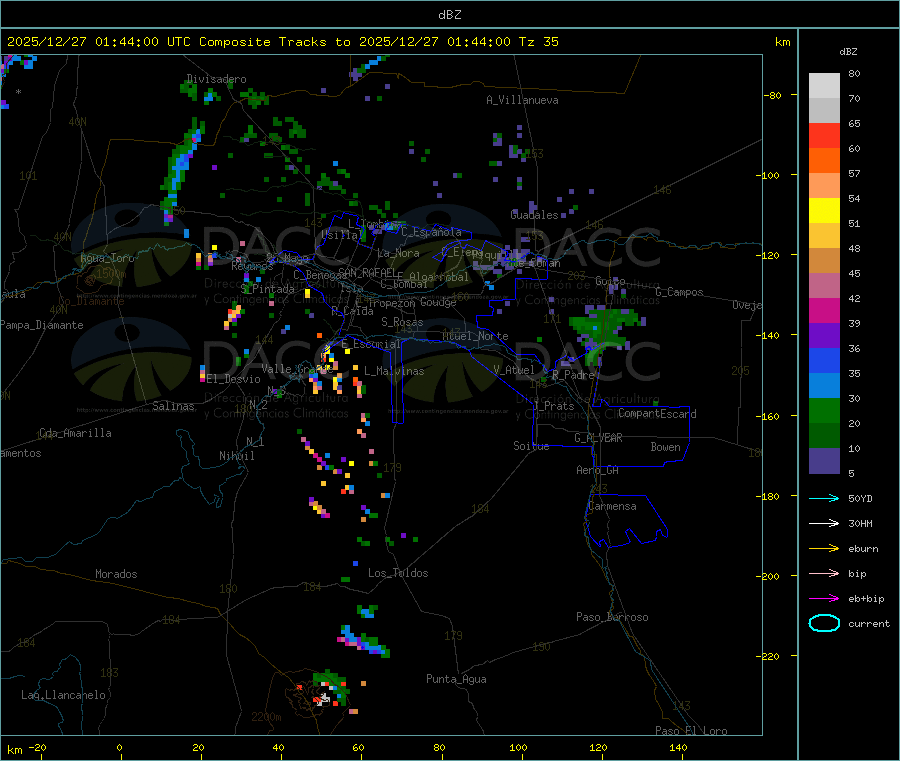Click the 50YD cyan arrow legend icon

click(x=824, y=498)
